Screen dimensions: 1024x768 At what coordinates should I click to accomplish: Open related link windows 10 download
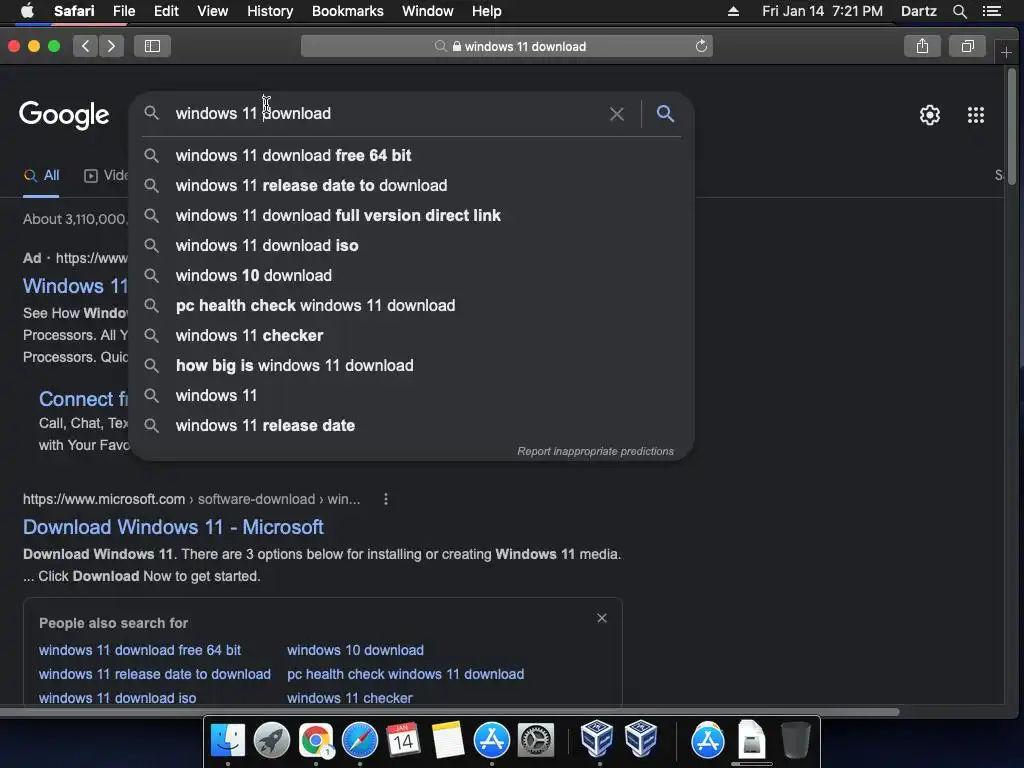[x=355, y=650]
